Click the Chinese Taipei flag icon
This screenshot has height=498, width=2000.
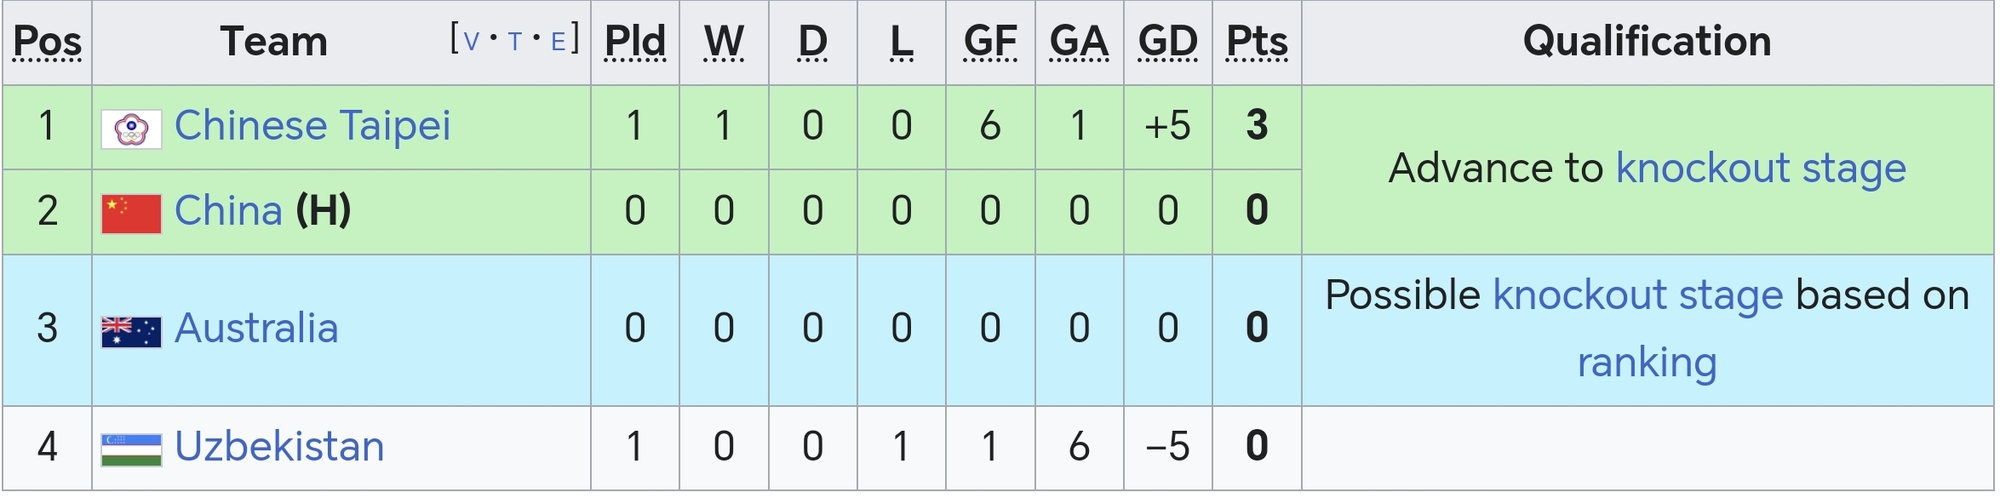[x=131, y=130]
